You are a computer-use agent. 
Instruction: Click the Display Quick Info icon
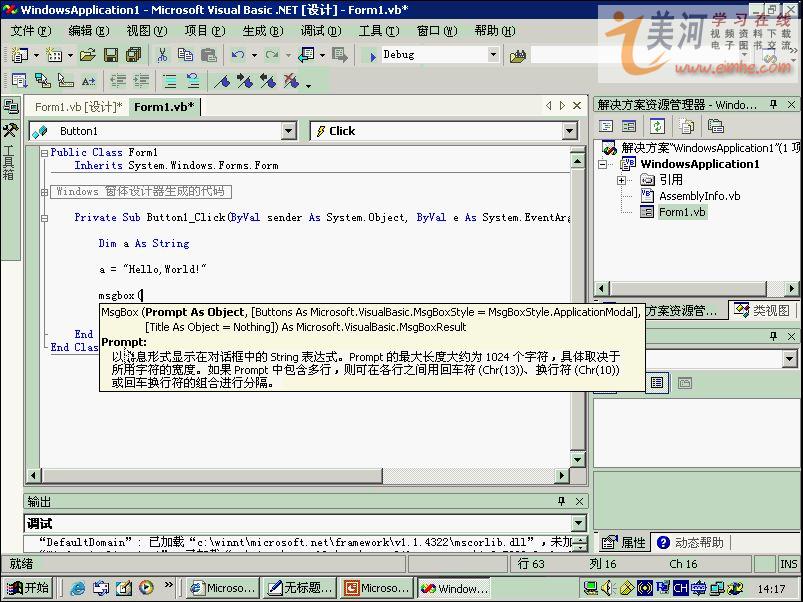[66, 80]
